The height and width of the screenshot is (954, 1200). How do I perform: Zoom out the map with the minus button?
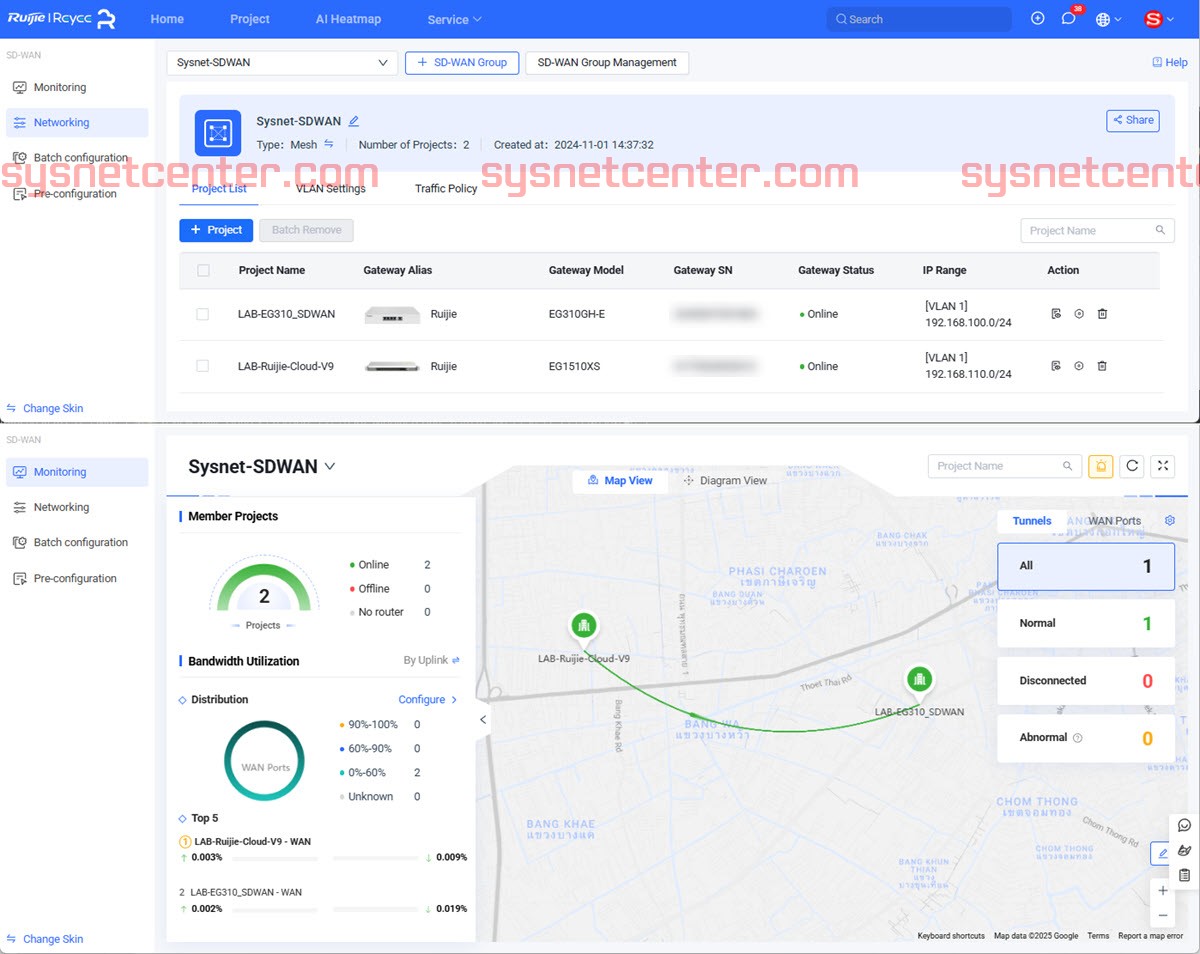coord(1162,915)
